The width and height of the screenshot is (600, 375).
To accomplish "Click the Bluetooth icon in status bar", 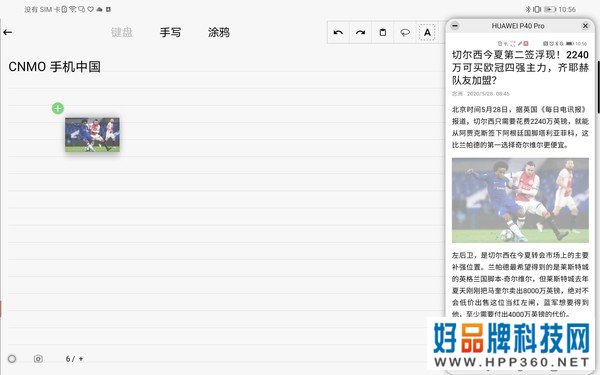I will click(x=528, y=9).
